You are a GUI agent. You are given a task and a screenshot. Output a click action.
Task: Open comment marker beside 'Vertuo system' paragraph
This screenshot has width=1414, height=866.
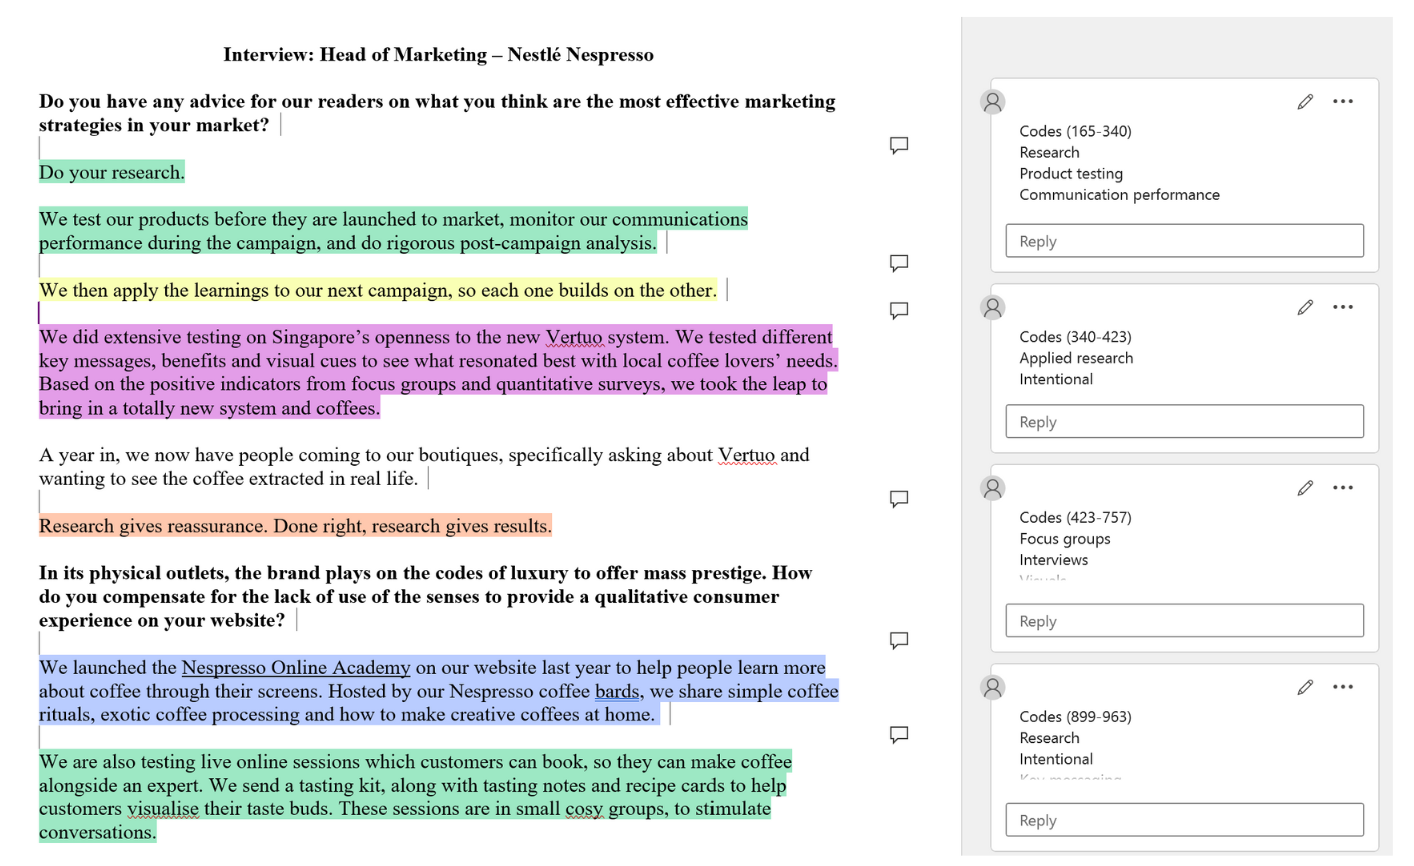899,311
